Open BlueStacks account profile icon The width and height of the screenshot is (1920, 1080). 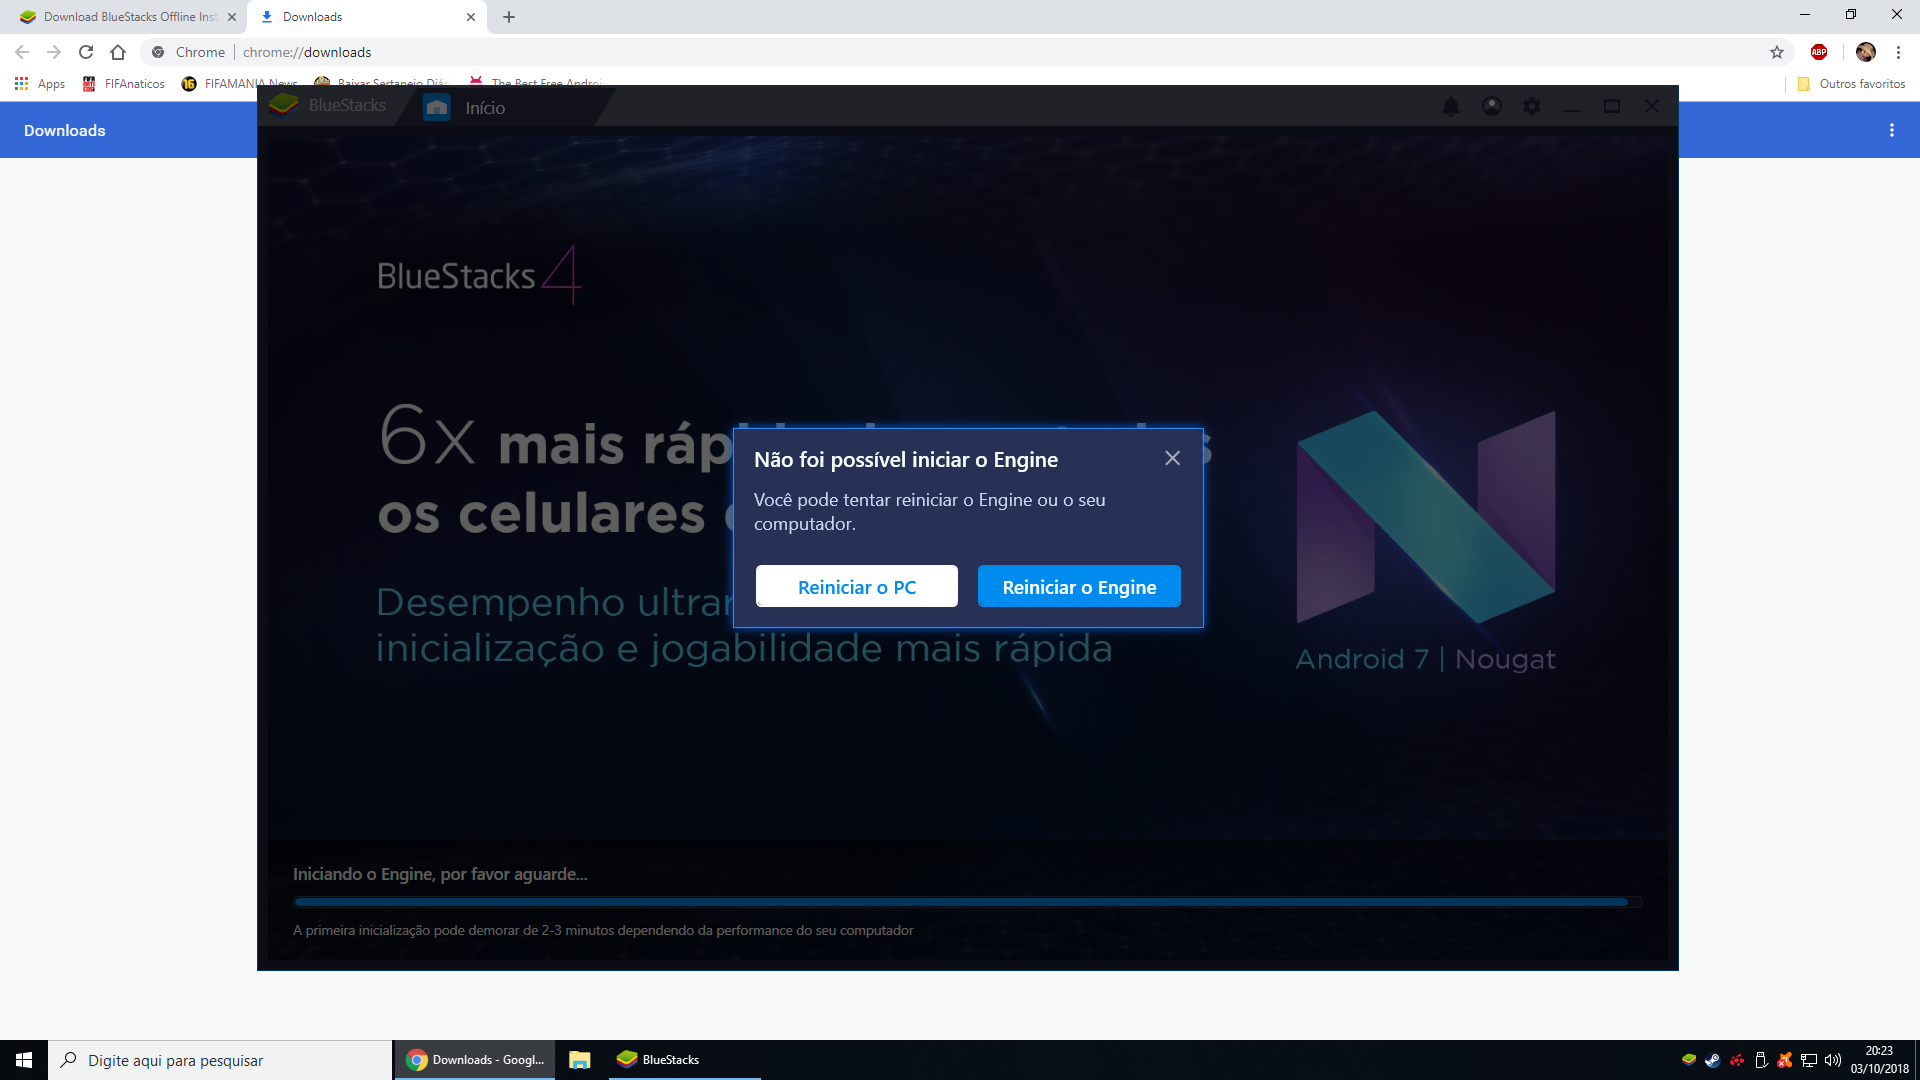(x=1491, y=106)
